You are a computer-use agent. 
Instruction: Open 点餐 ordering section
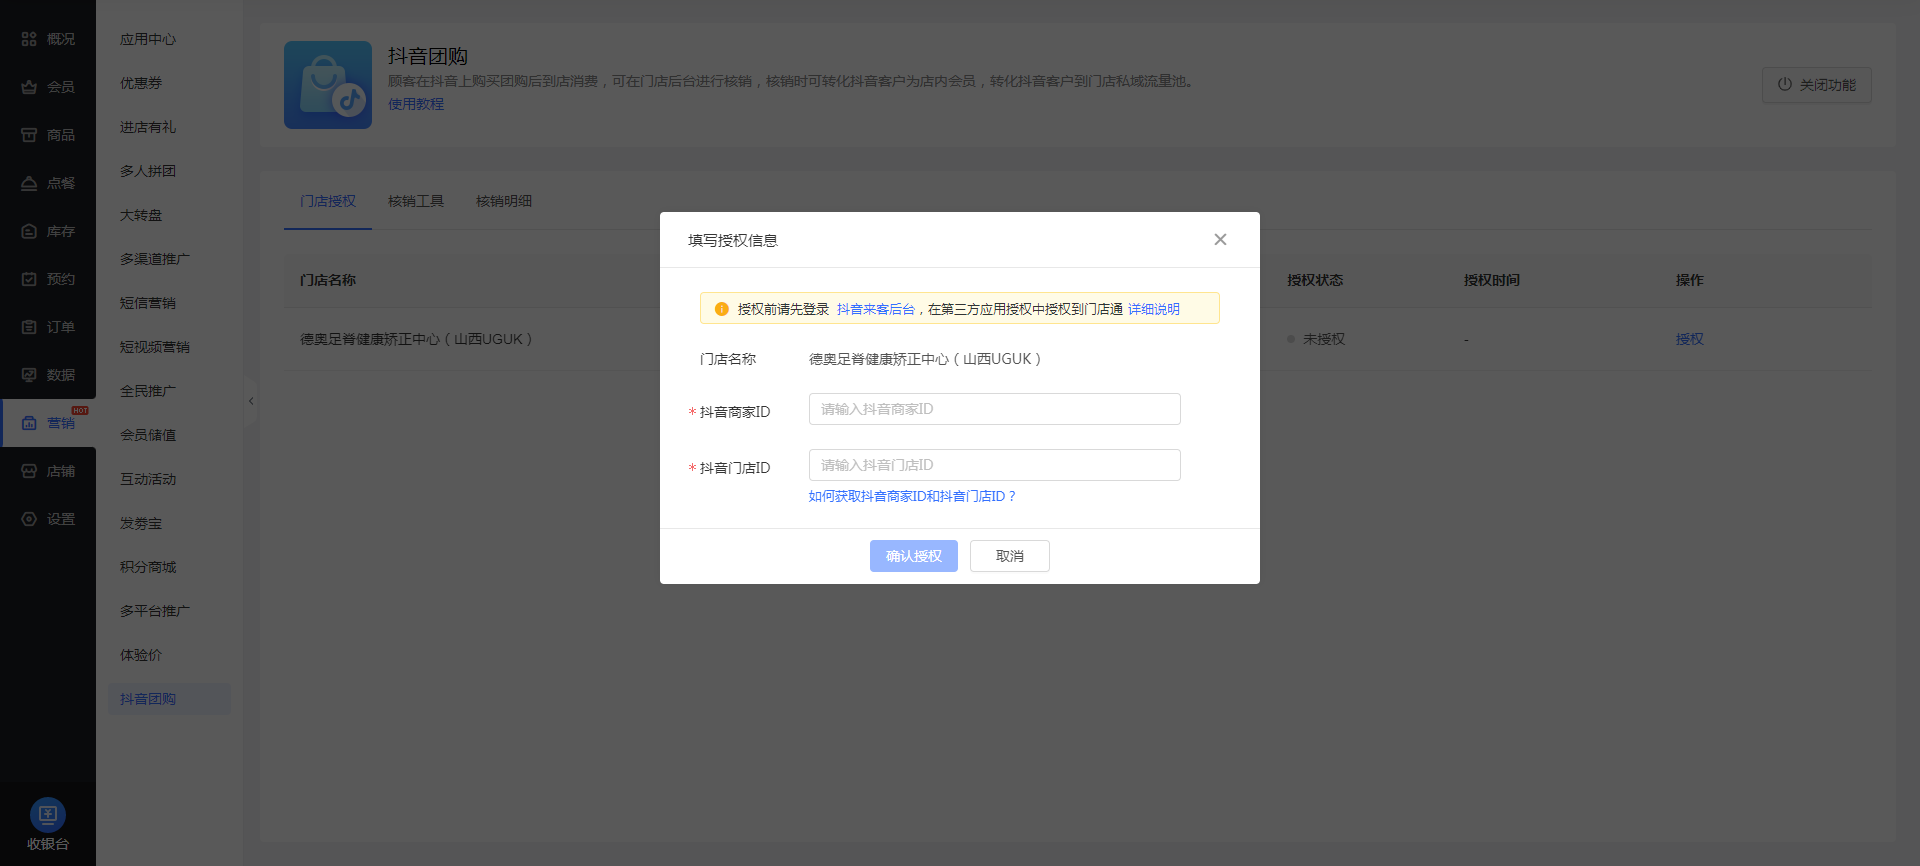pos(48,183)
